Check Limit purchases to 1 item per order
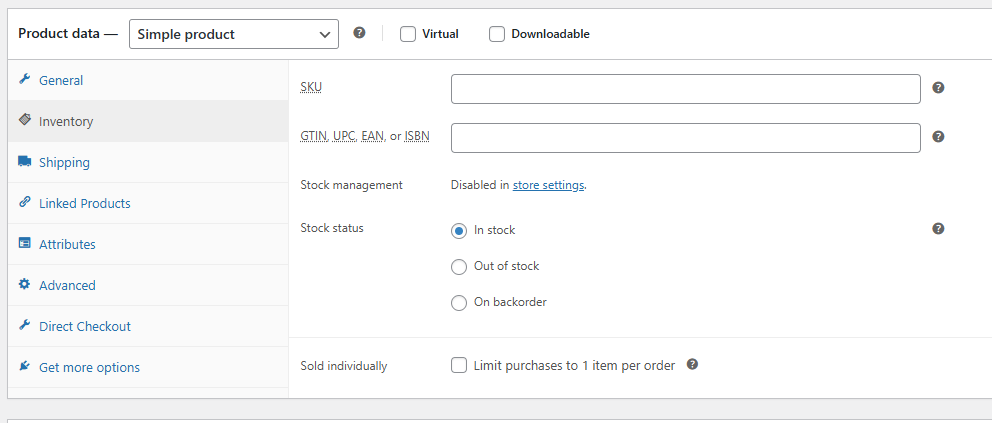The image size is (992, 423). (459, 366)
